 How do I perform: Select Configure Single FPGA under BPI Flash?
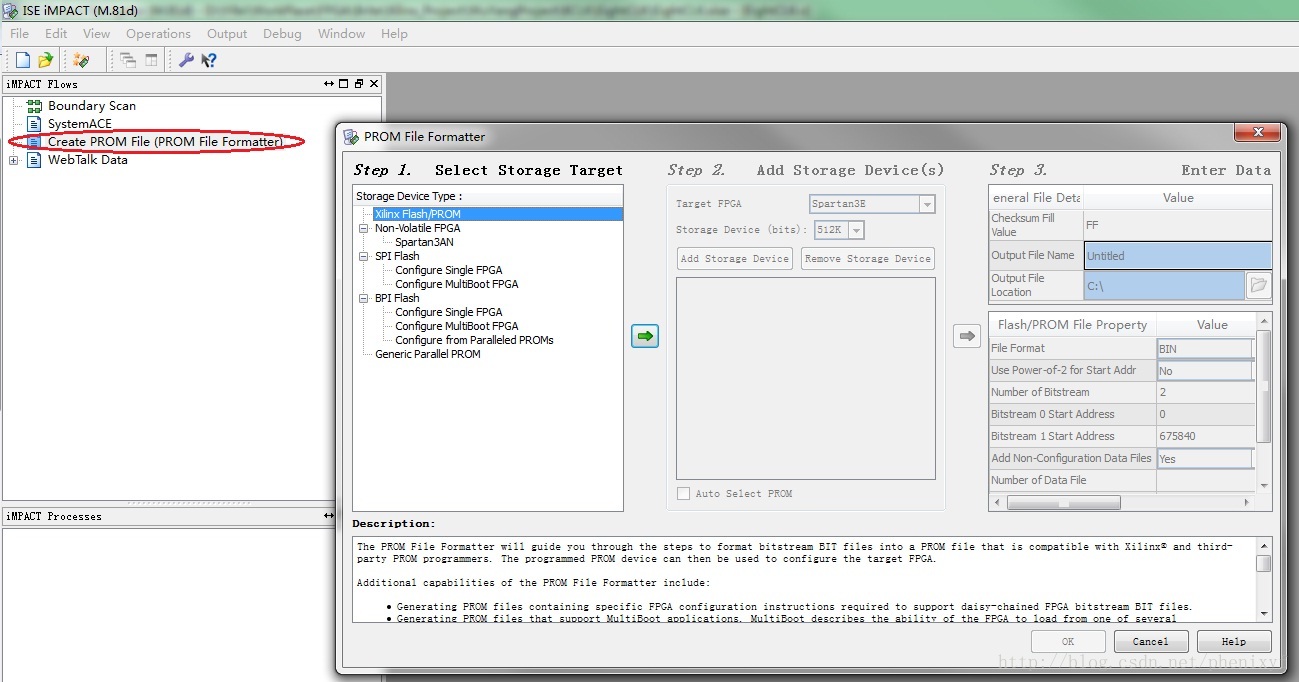448,312
